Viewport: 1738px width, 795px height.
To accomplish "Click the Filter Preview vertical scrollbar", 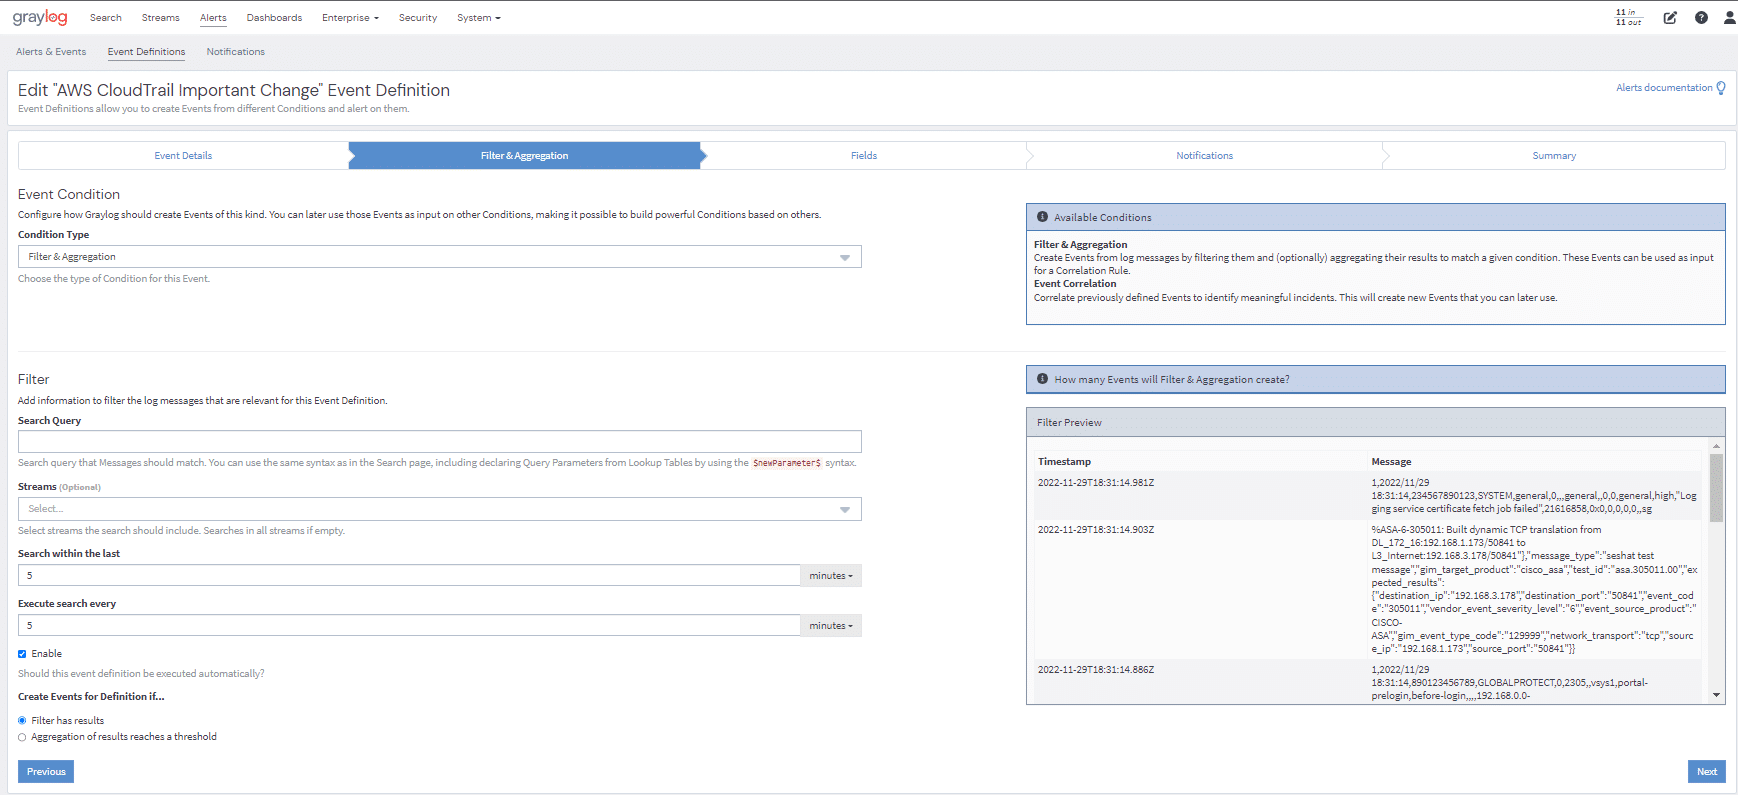I will click(x=1716, y=488).
